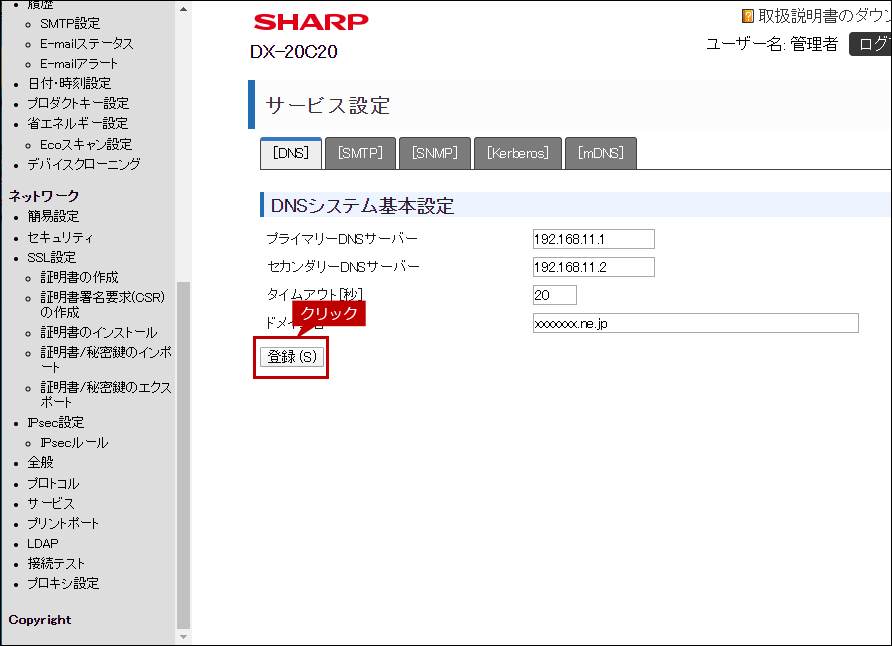This screenshot has height=646, width=892.
Task: Open 証明書のインストール
Action: point(98,332)
